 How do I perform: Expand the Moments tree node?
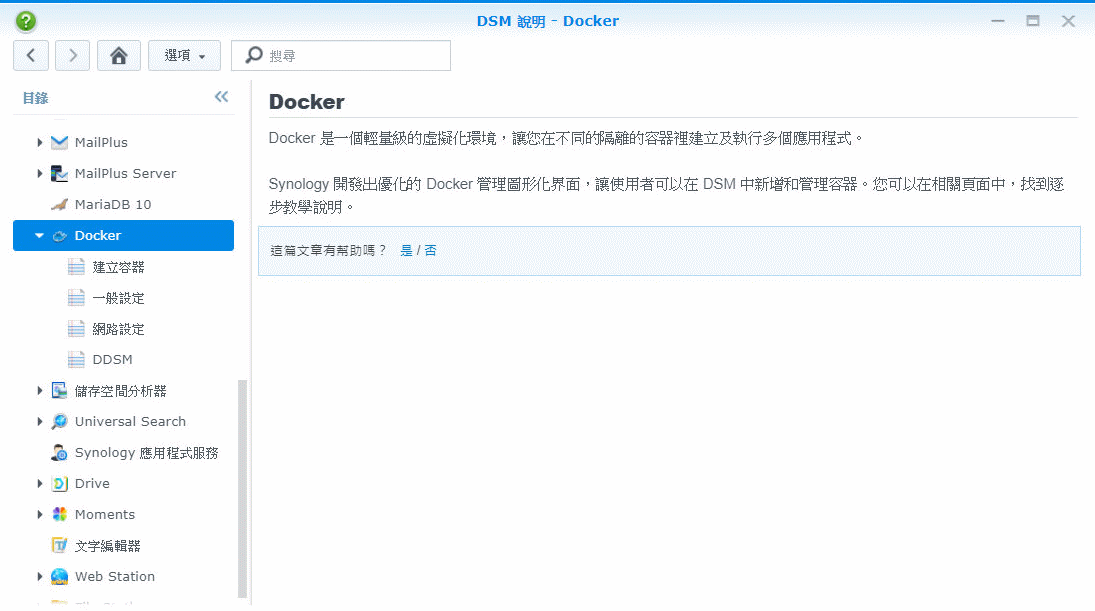point(40,515)
